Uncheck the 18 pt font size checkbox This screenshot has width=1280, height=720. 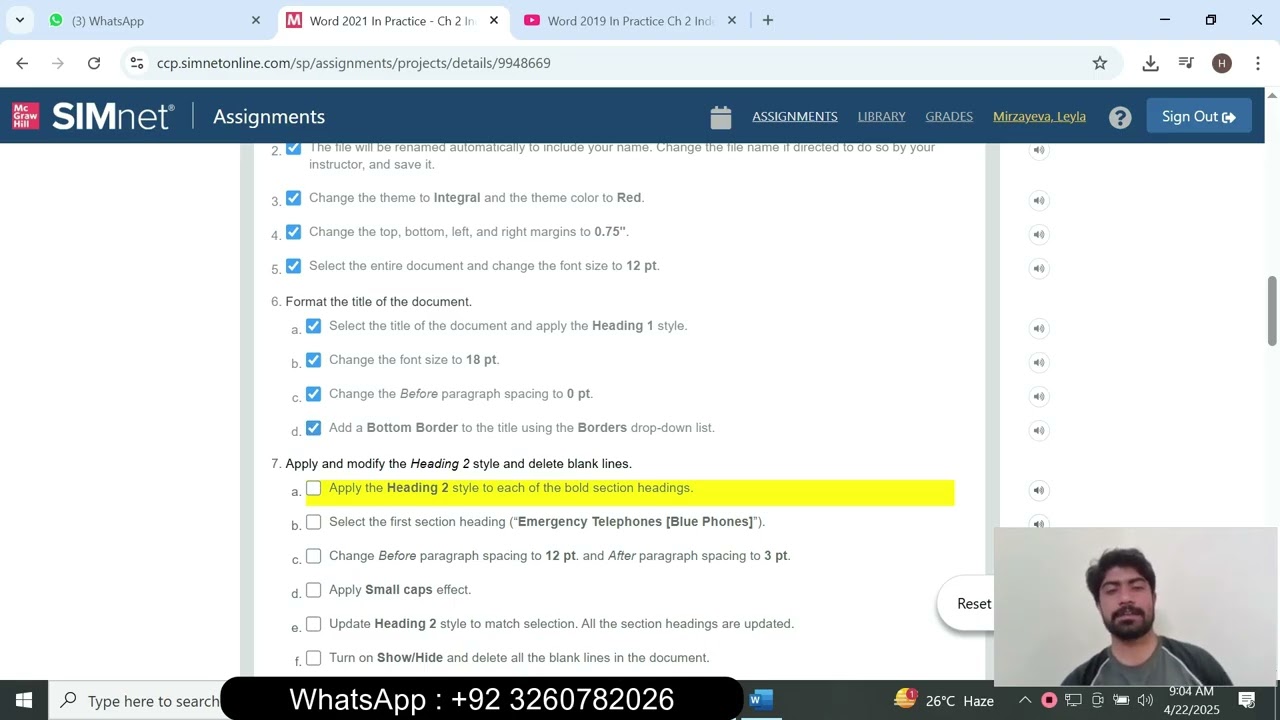point(313,360)
